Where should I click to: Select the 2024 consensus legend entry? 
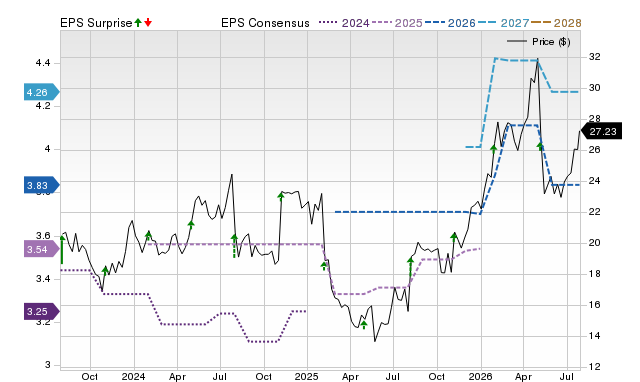(x=344, y=23)
